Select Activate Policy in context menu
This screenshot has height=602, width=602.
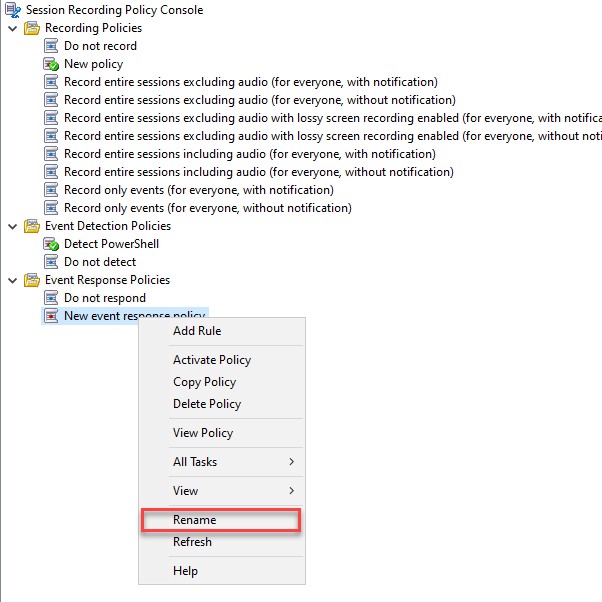point(222,360)
